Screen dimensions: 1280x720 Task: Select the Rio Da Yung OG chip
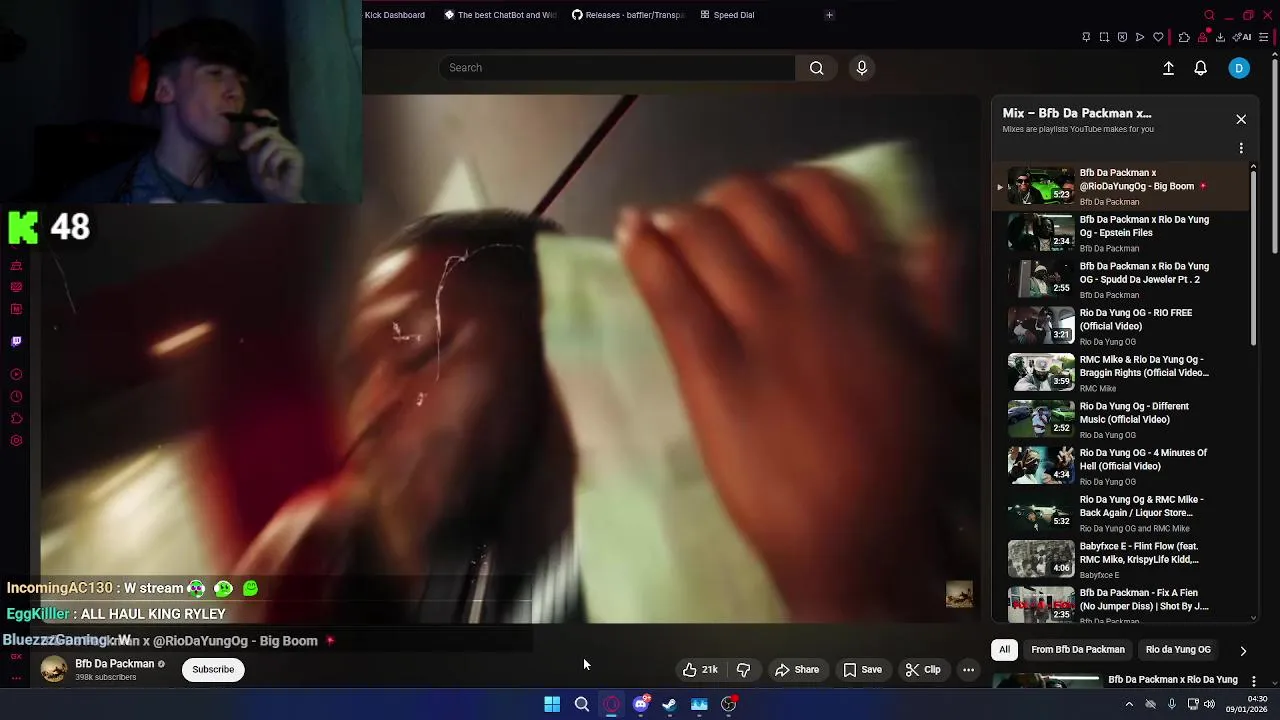click(x=1178, y=650)
